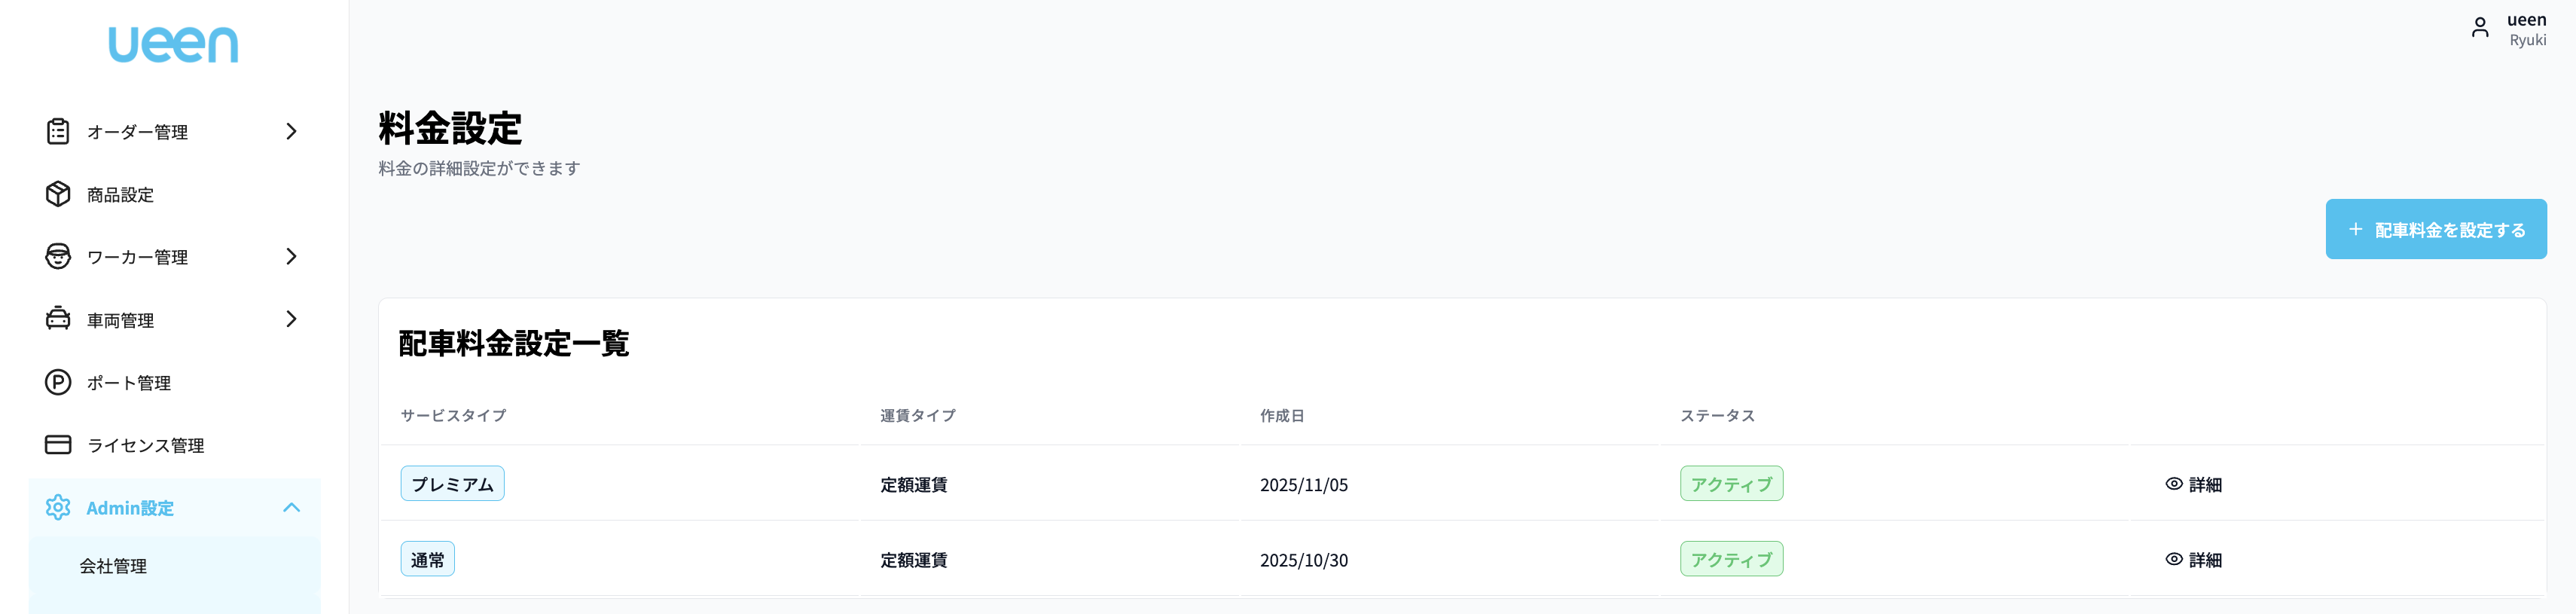Click the worker management face icon

click(58, 257)
